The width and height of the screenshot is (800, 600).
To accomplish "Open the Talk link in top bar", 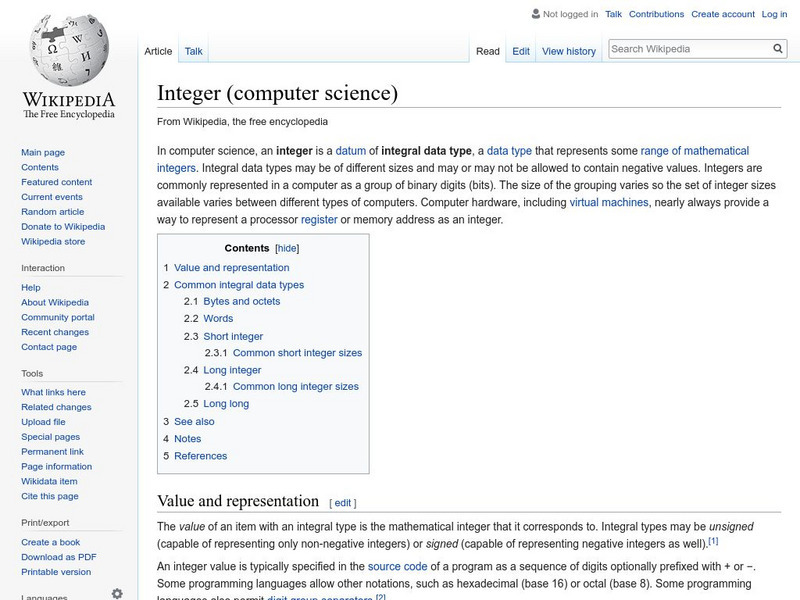I will point(613,14).
